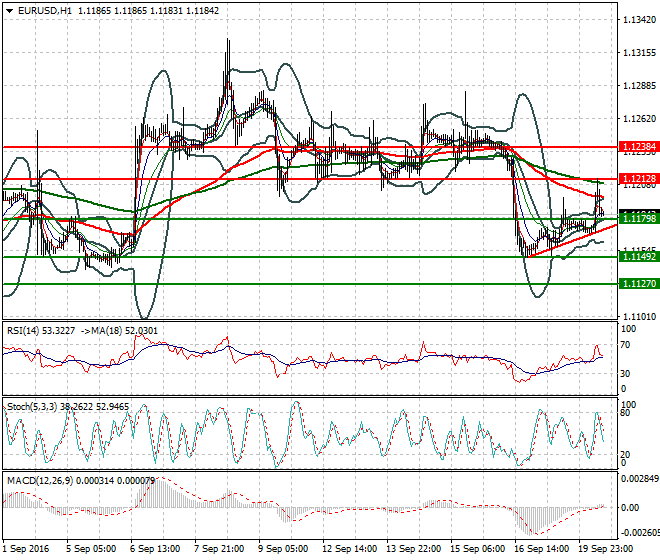Click the MACD scale value 0.002849

640,479
